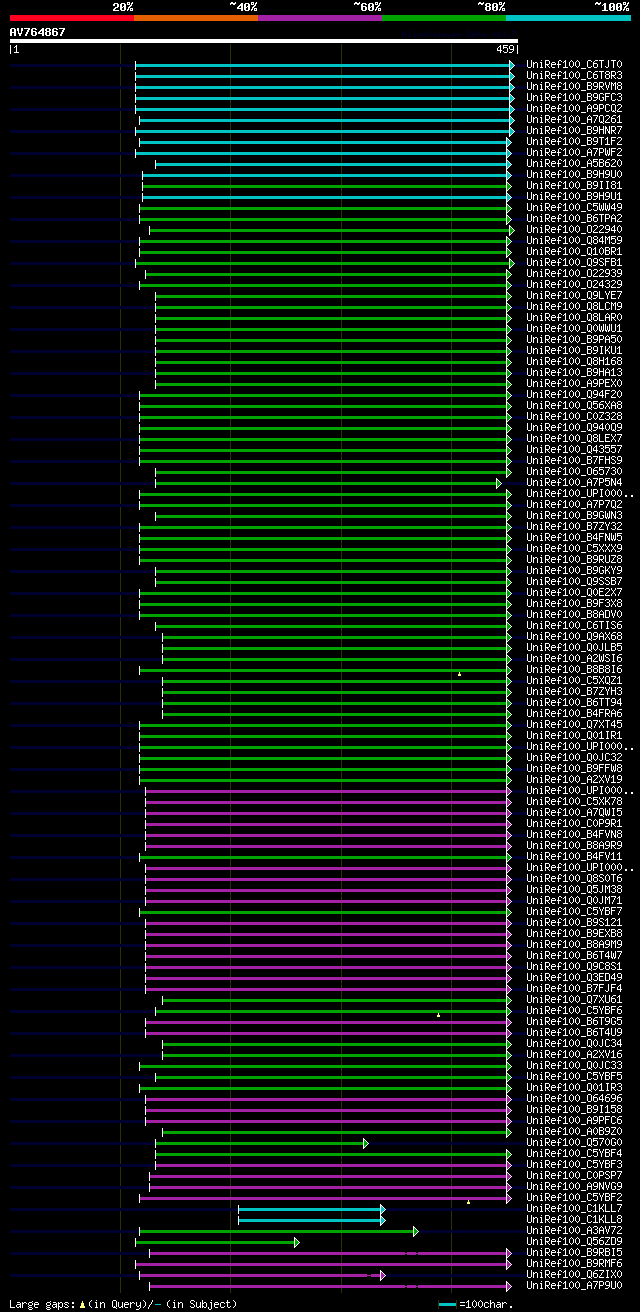Open the UniRef100_Q9SSB7 entry

(574, 582)
